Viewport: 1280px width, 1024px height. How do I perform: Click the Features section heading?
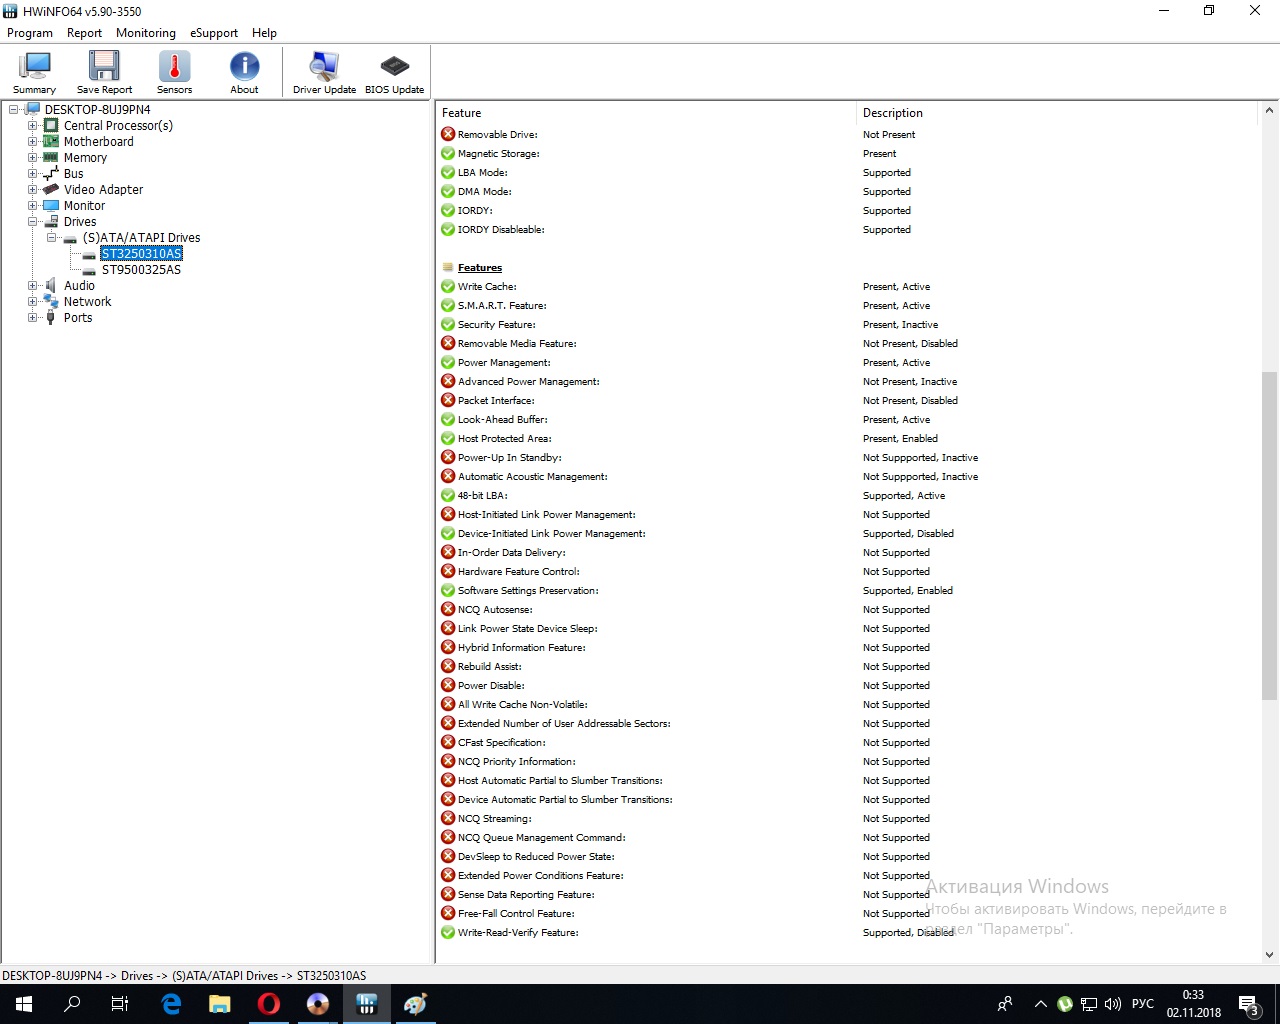tap(480, 268)
